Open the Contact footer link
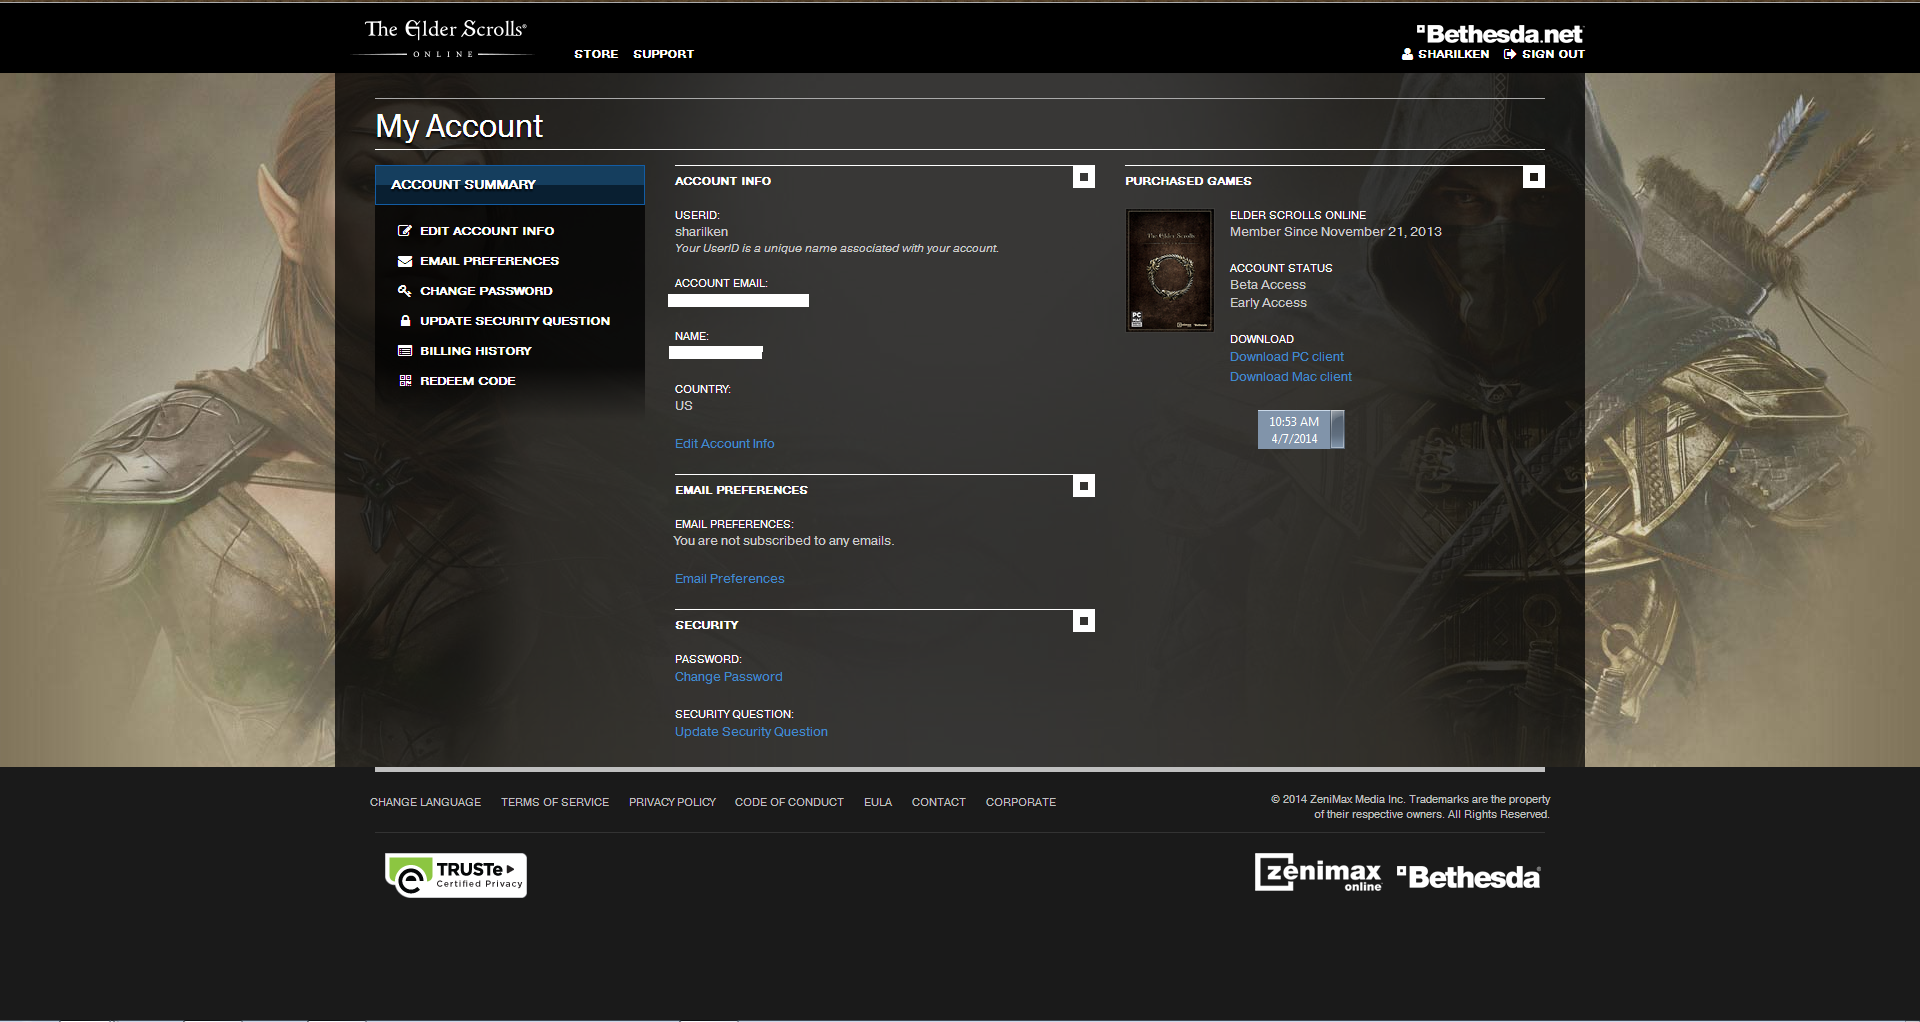 [939, 802]
